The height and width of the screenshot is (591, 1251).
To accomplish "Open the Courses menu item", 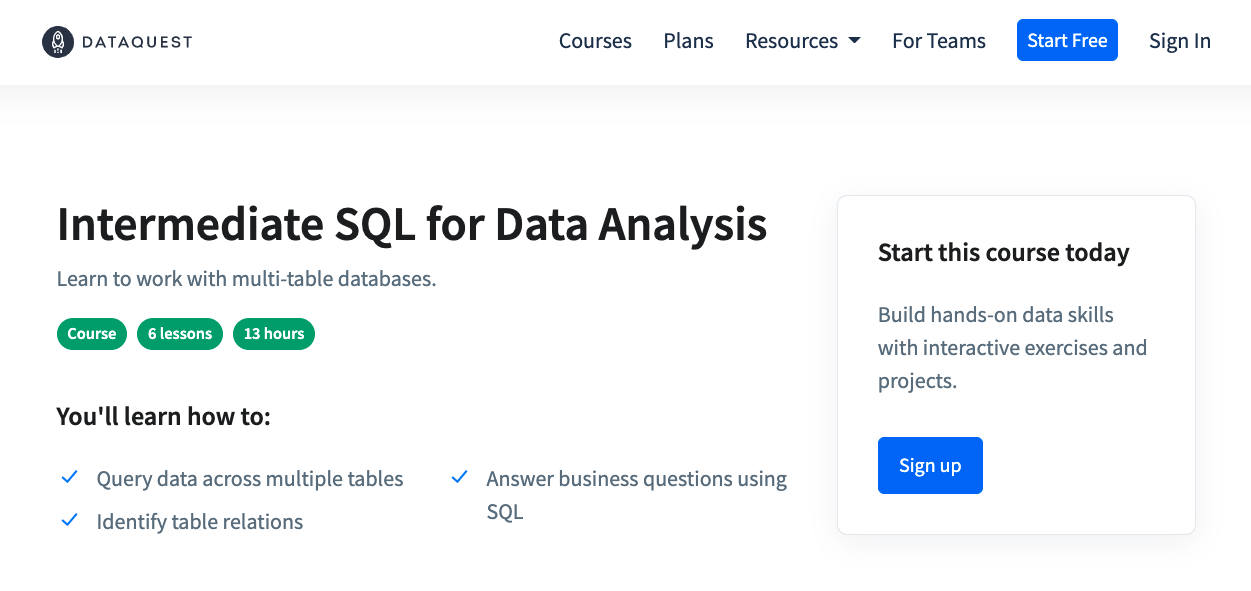I will (595, 41).
